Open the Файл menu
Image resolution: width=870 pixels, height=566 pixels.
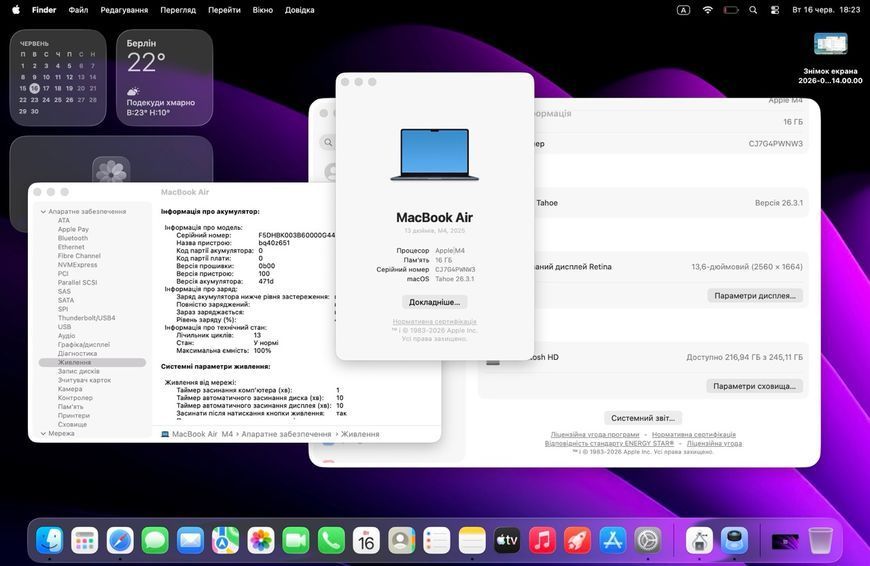[78, 10]
